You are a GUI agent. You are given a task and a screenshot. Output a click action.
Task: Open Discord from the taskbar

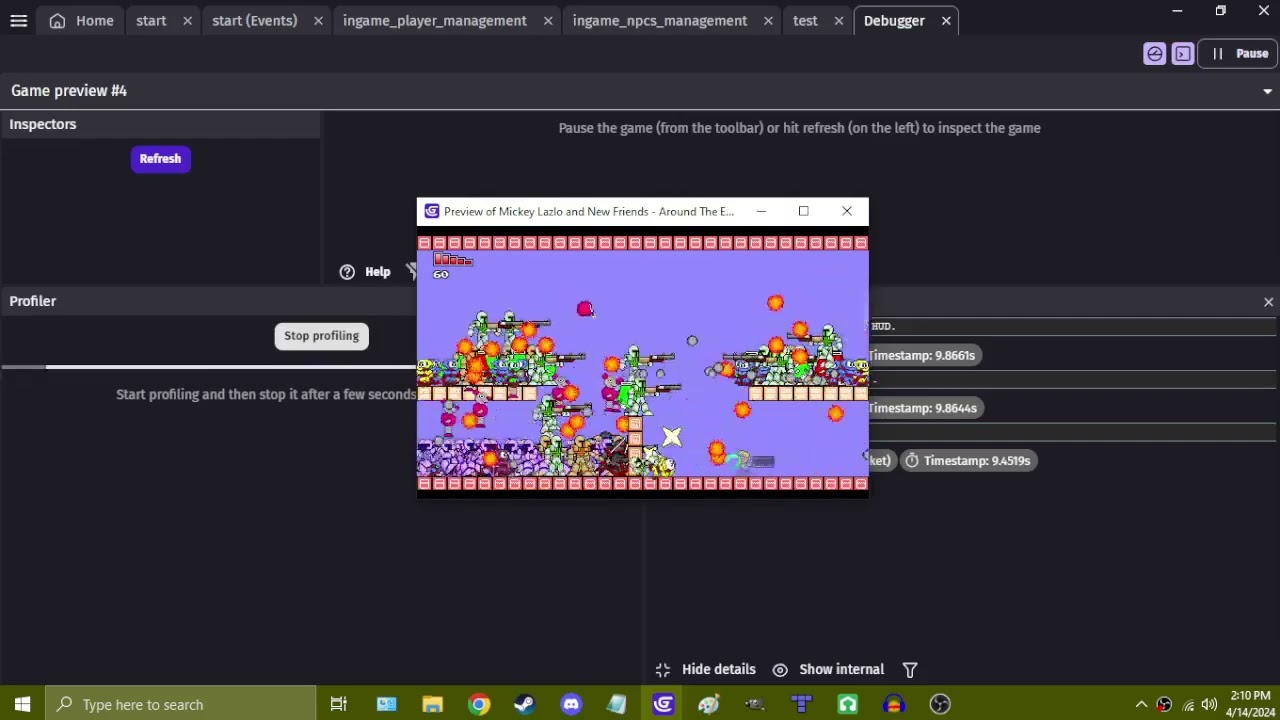click(x=571, y=704)
